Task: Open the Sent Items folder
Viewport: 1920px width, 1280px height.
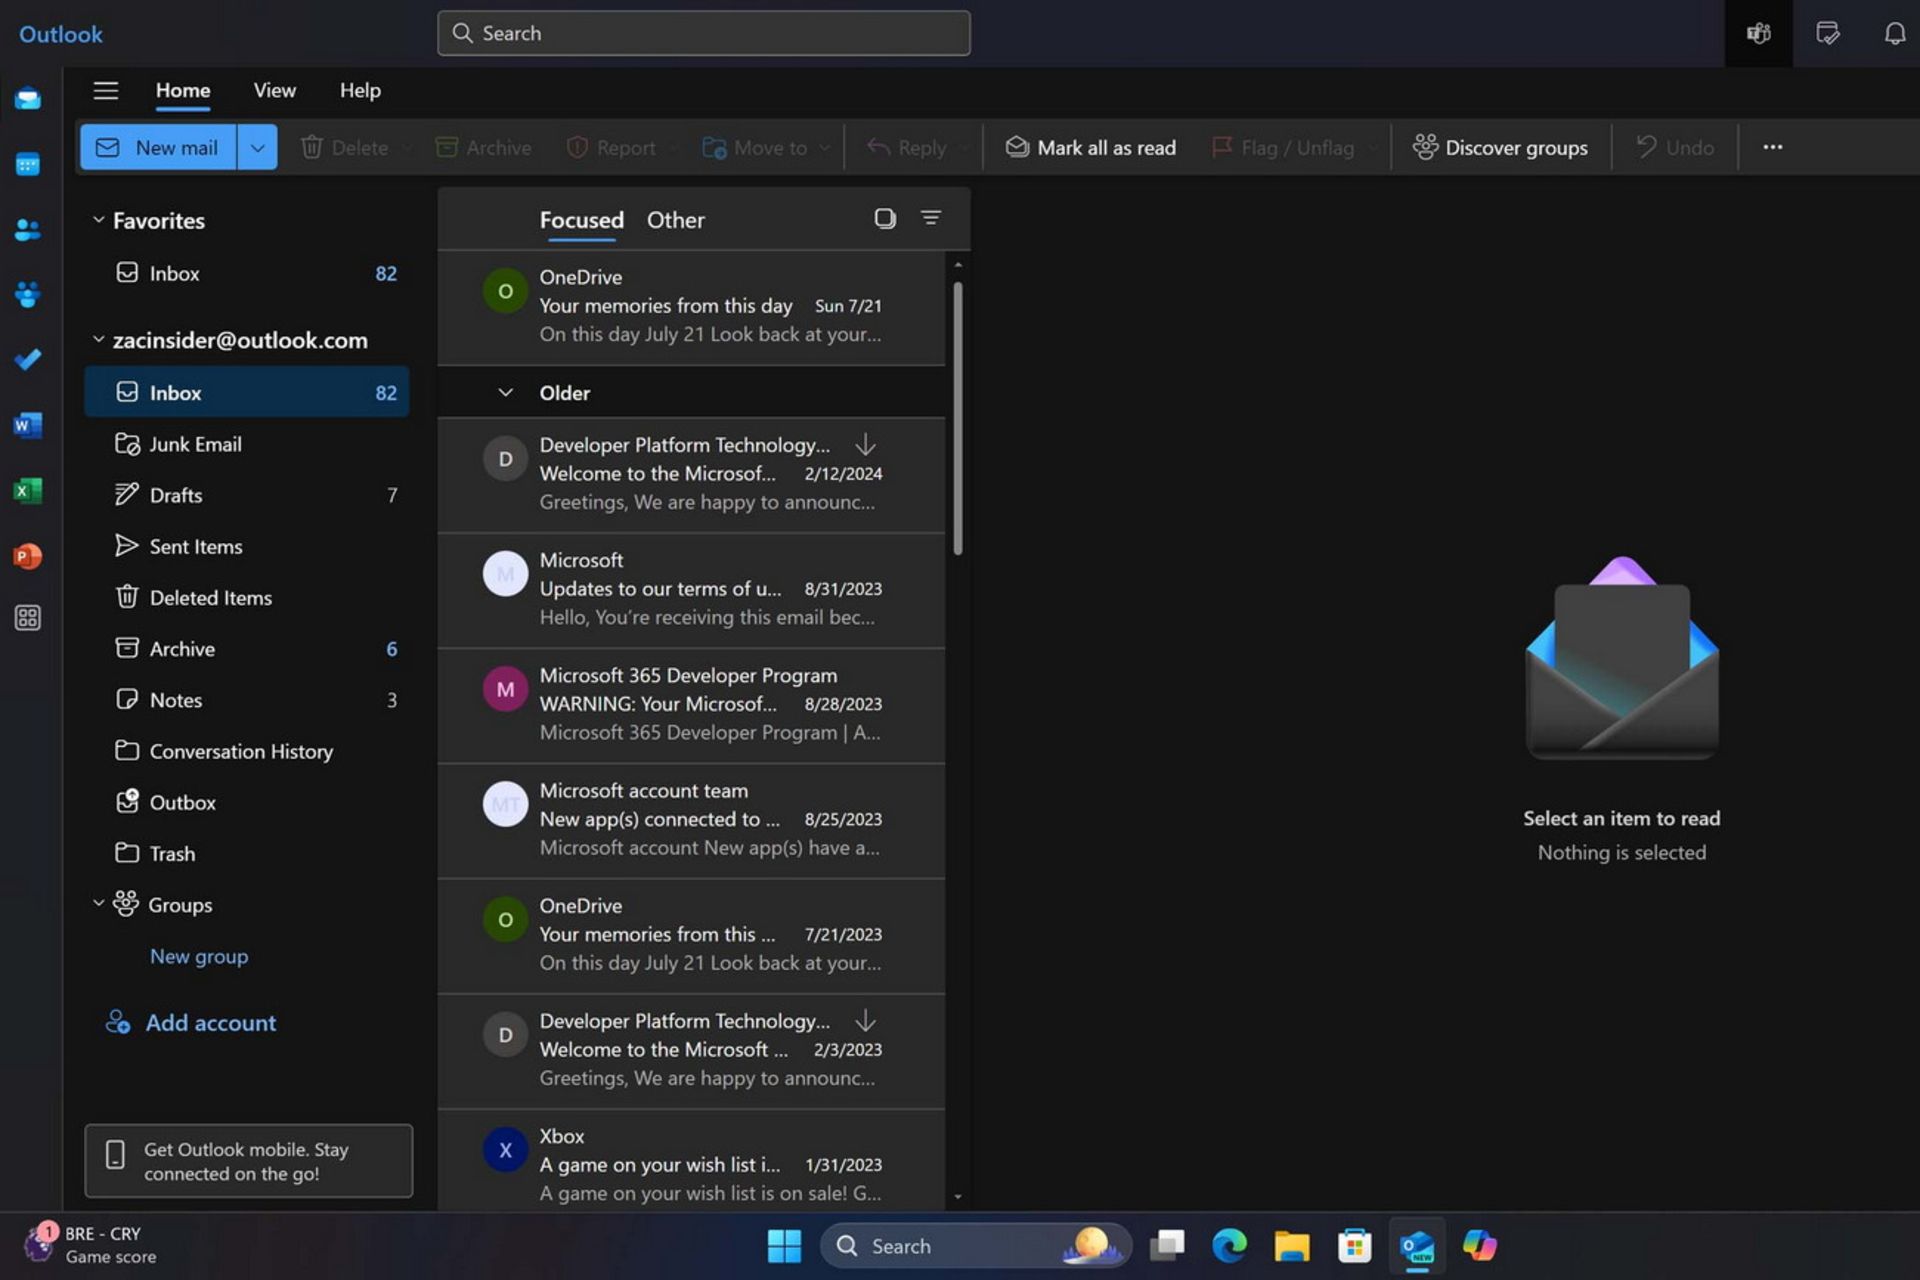Action: [247, 546]
